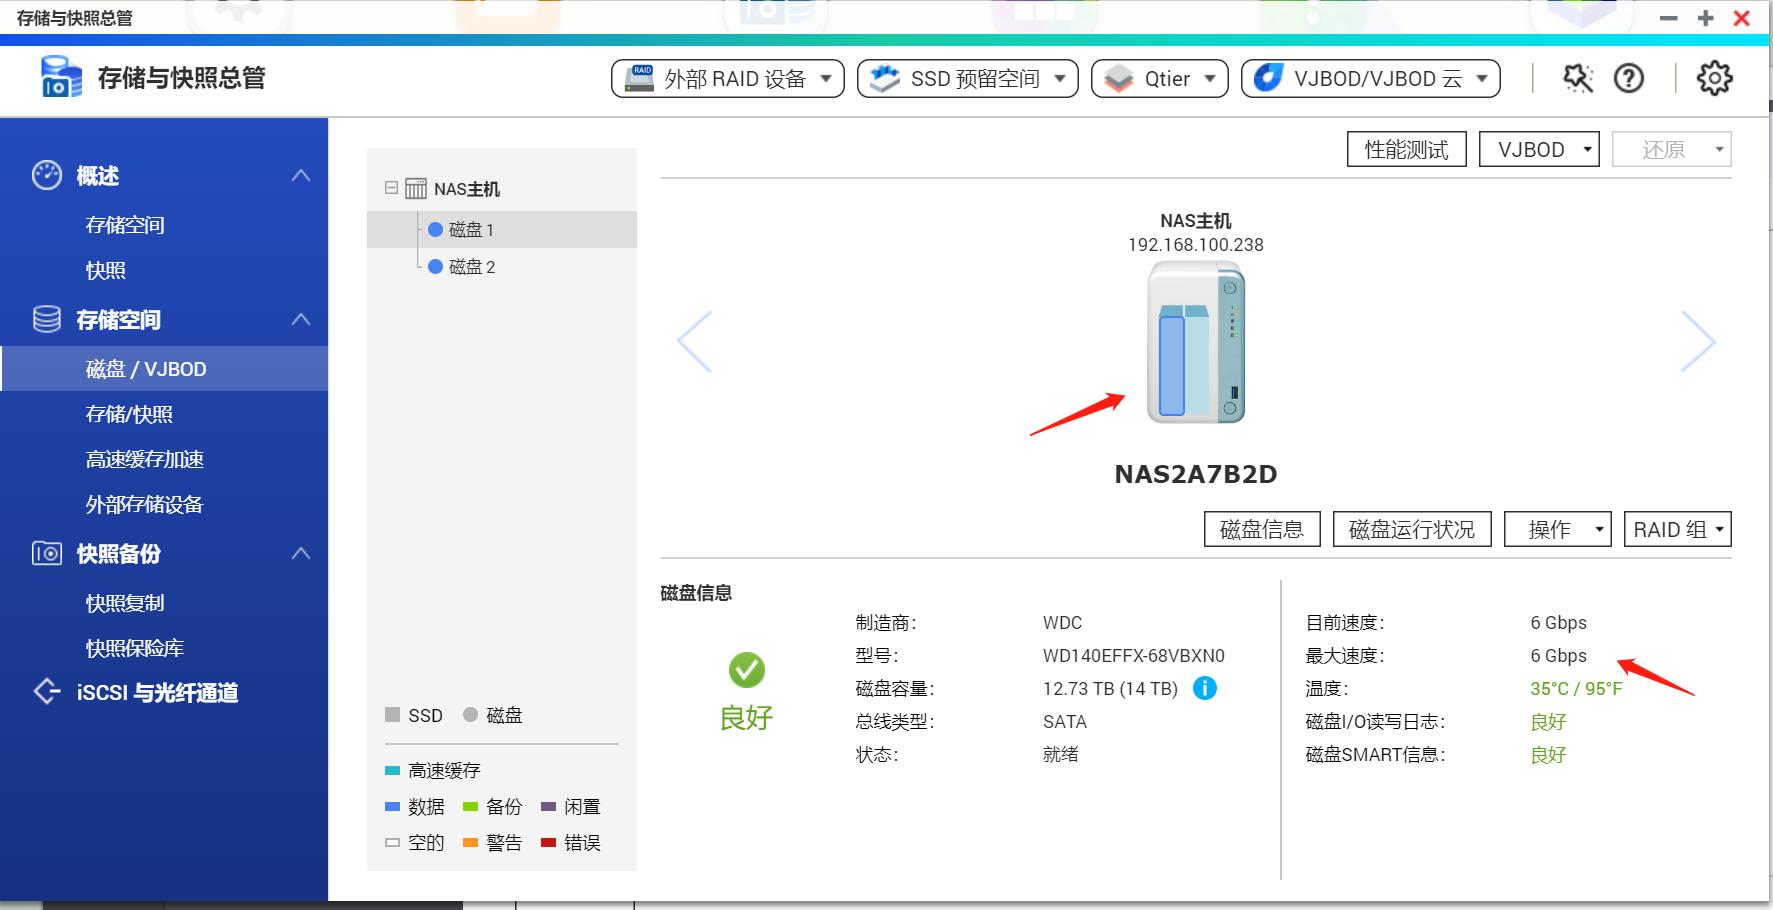Click the right navigation arrow beside the NAS image

click(x=1700, y=341)
